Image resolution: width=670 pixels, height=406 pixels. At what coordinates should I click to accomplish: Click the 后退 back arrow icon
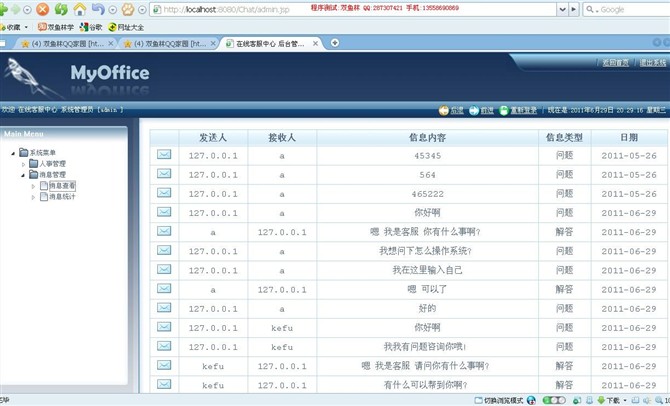[444, 111]
